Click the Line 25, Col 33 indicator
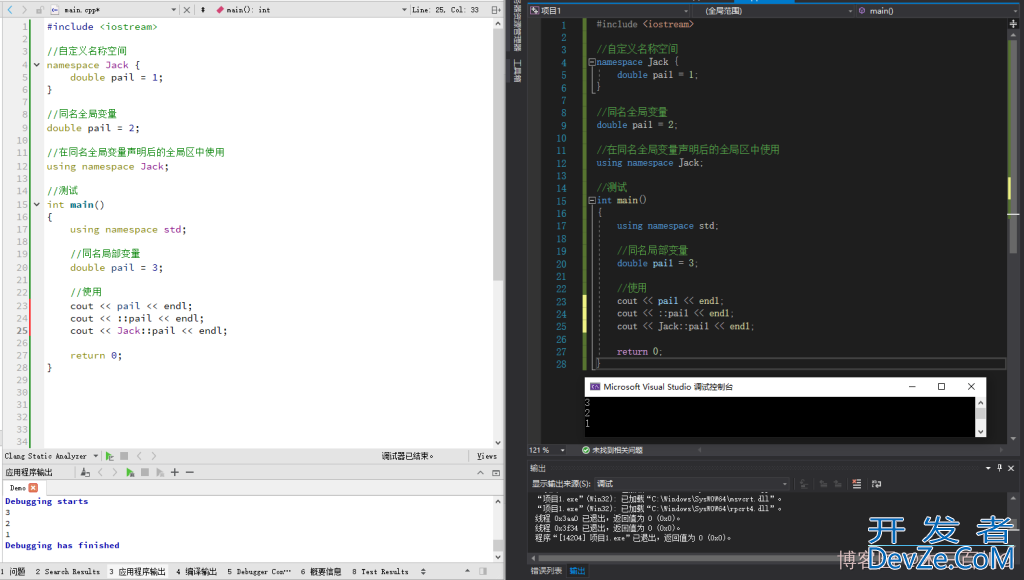 445,10
